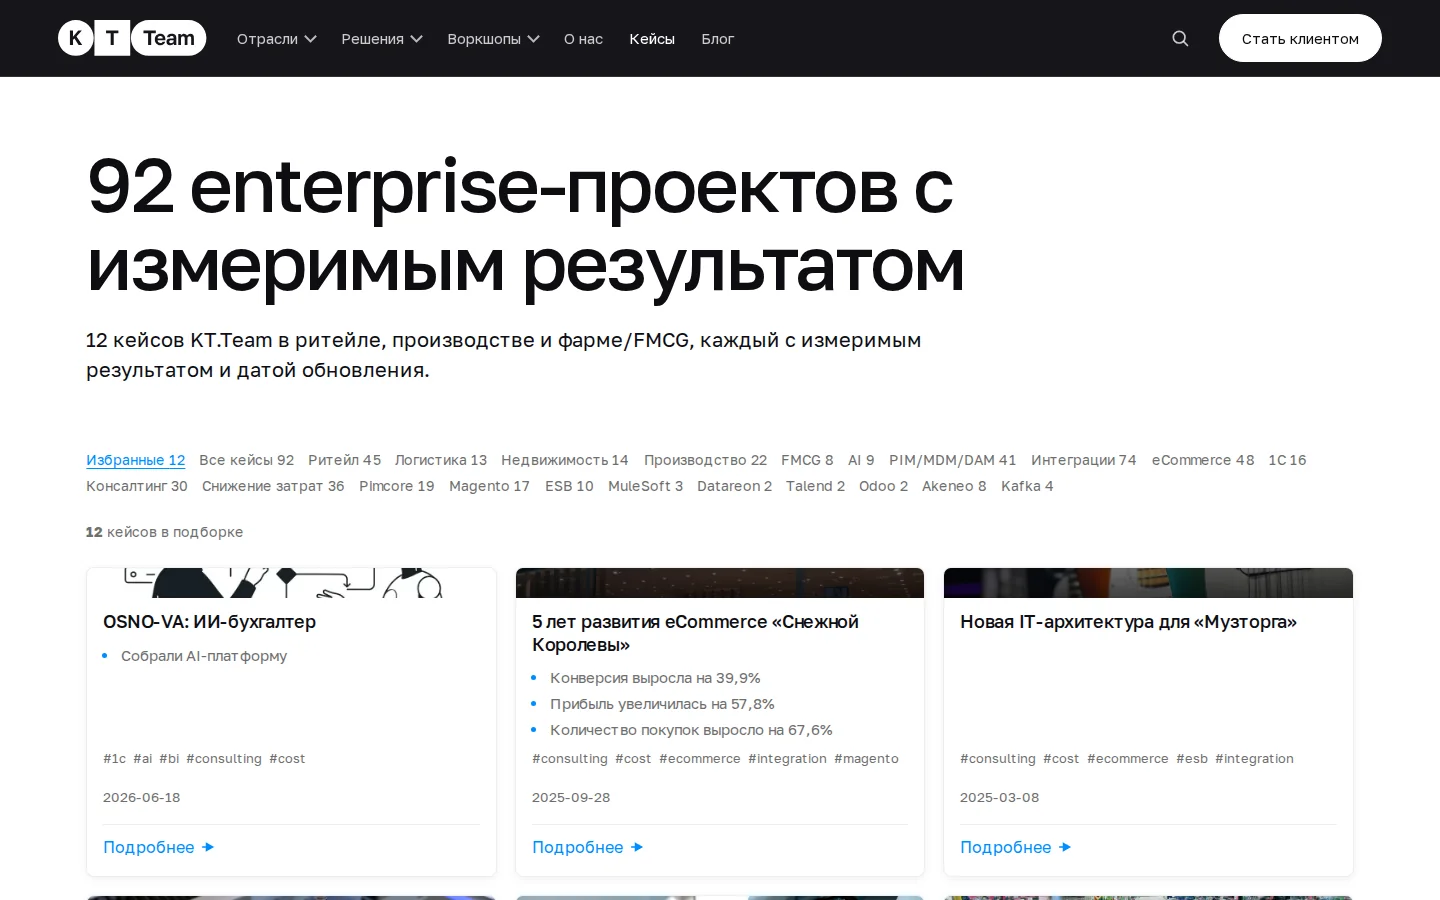Screen dimensions: 1440x900
Task: Filter cases by Odoo 2
Action: [883, 486]
